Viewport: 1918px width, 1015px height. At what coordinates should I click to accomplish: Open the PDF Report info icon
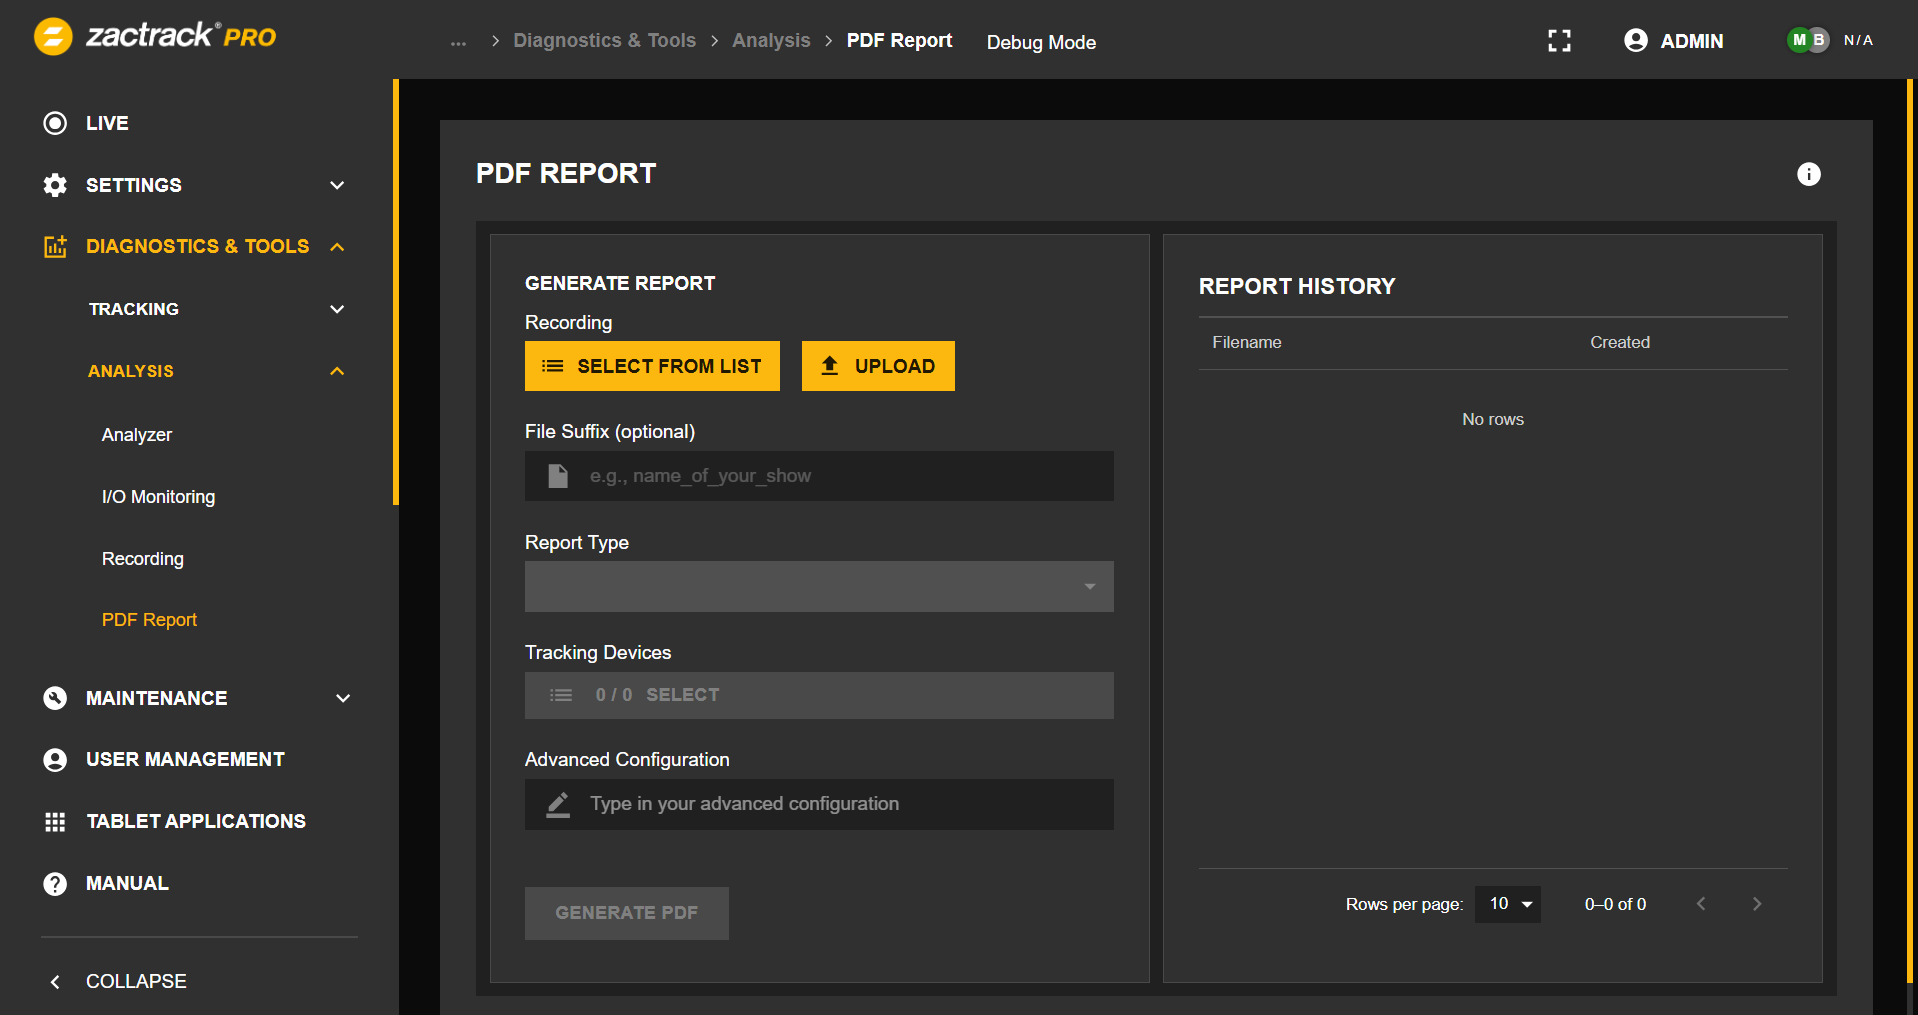(x=1809, y=174)
